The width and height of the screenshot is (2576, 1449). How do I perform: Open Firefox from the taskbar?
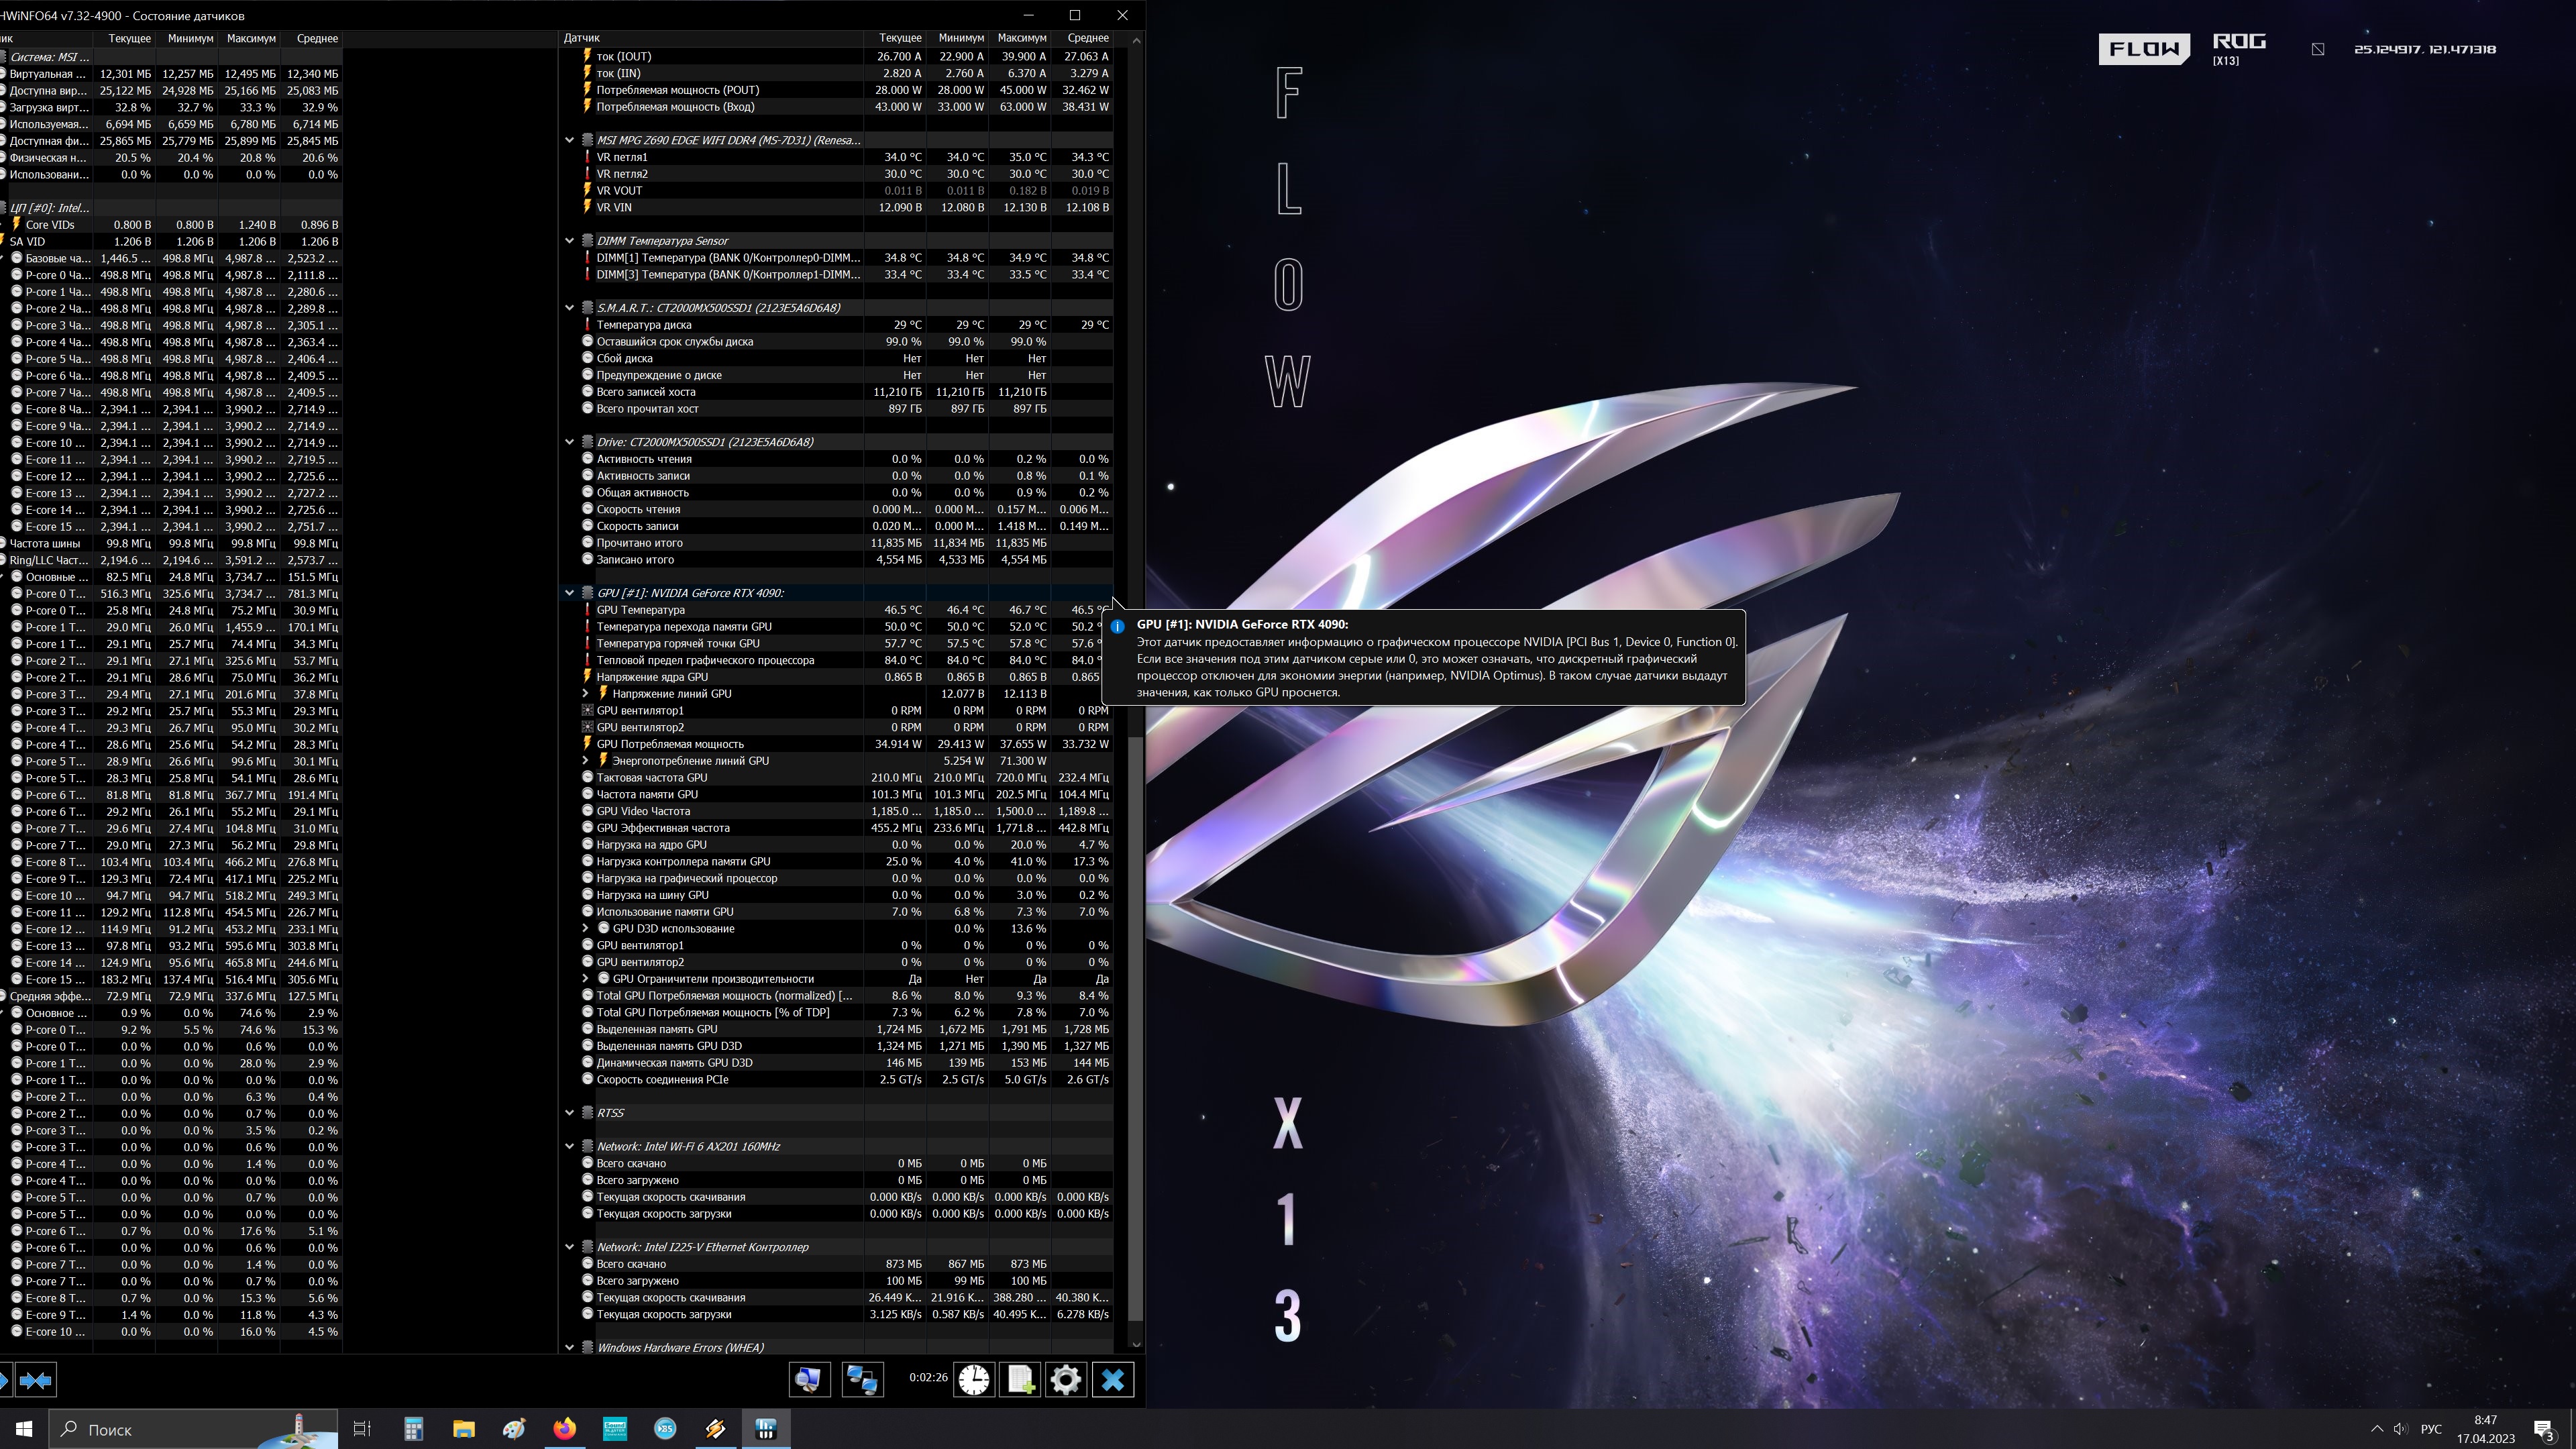[565, 1428]
